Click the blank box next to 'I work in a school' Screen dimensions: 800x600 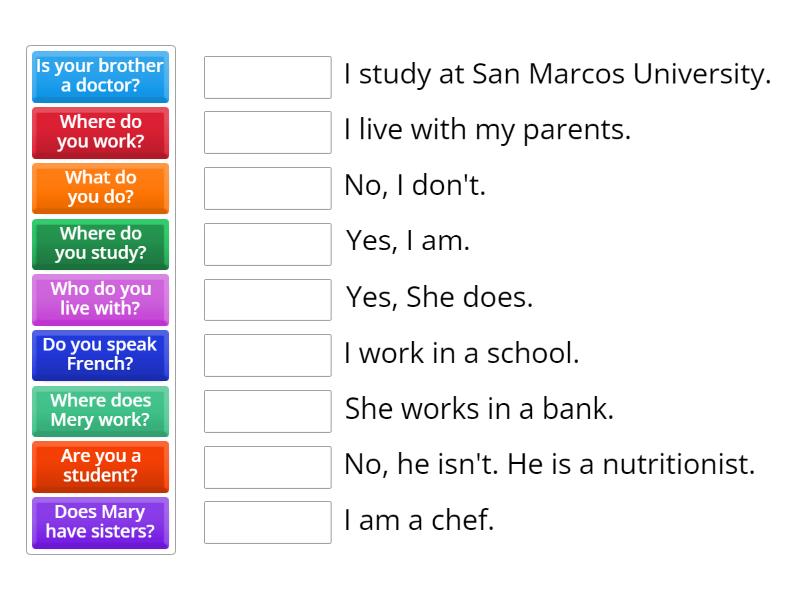point(266,354)
